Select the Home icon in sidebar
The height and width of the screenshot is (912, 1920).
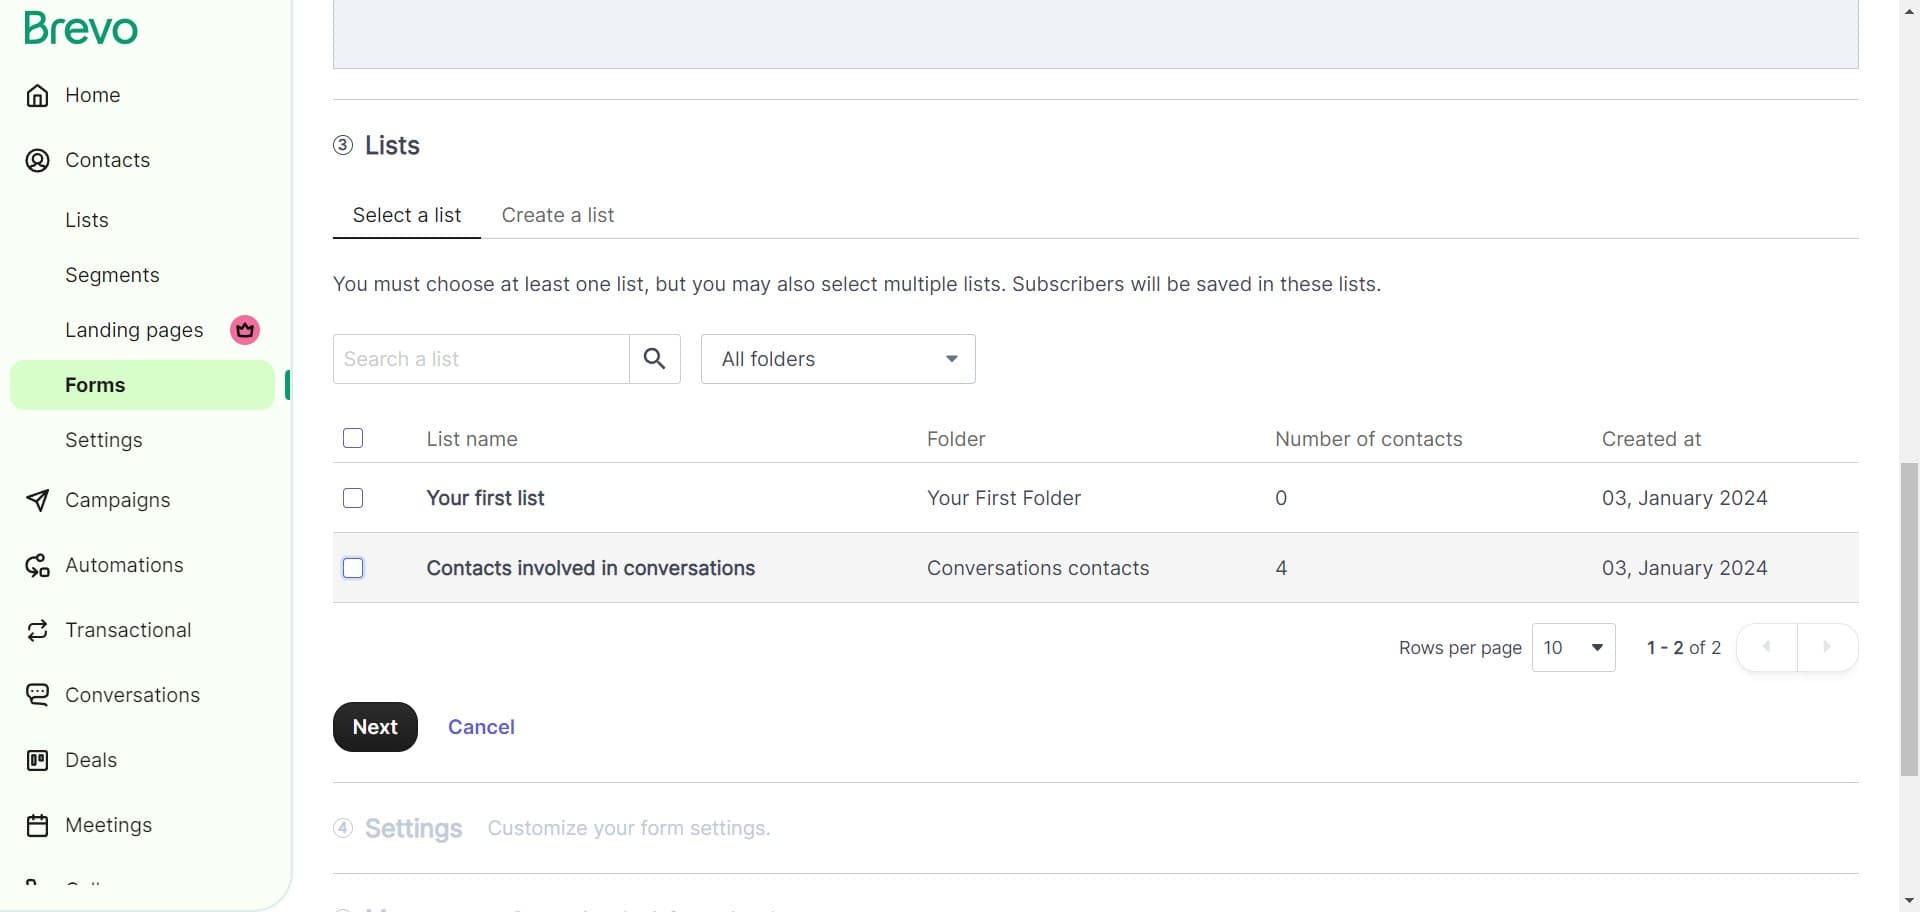[x=37, y=95]
